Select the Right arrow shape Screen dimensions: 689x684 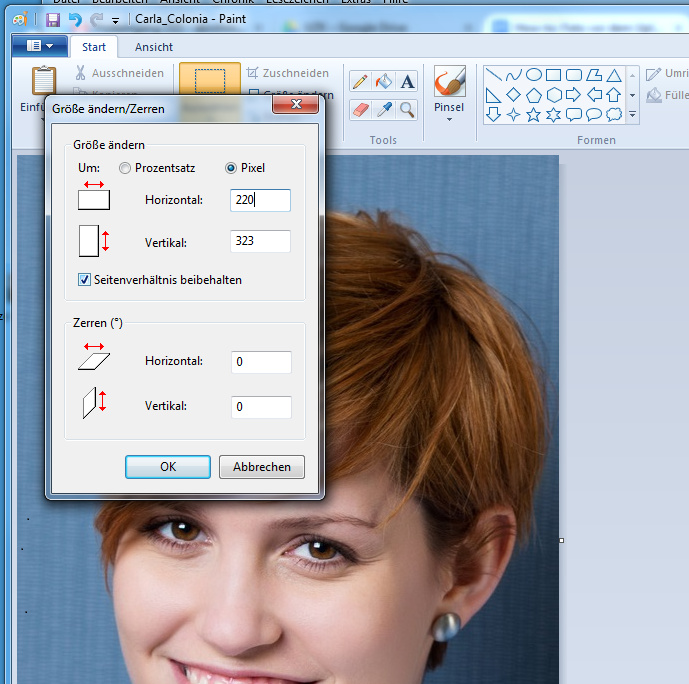pos(574,95)
